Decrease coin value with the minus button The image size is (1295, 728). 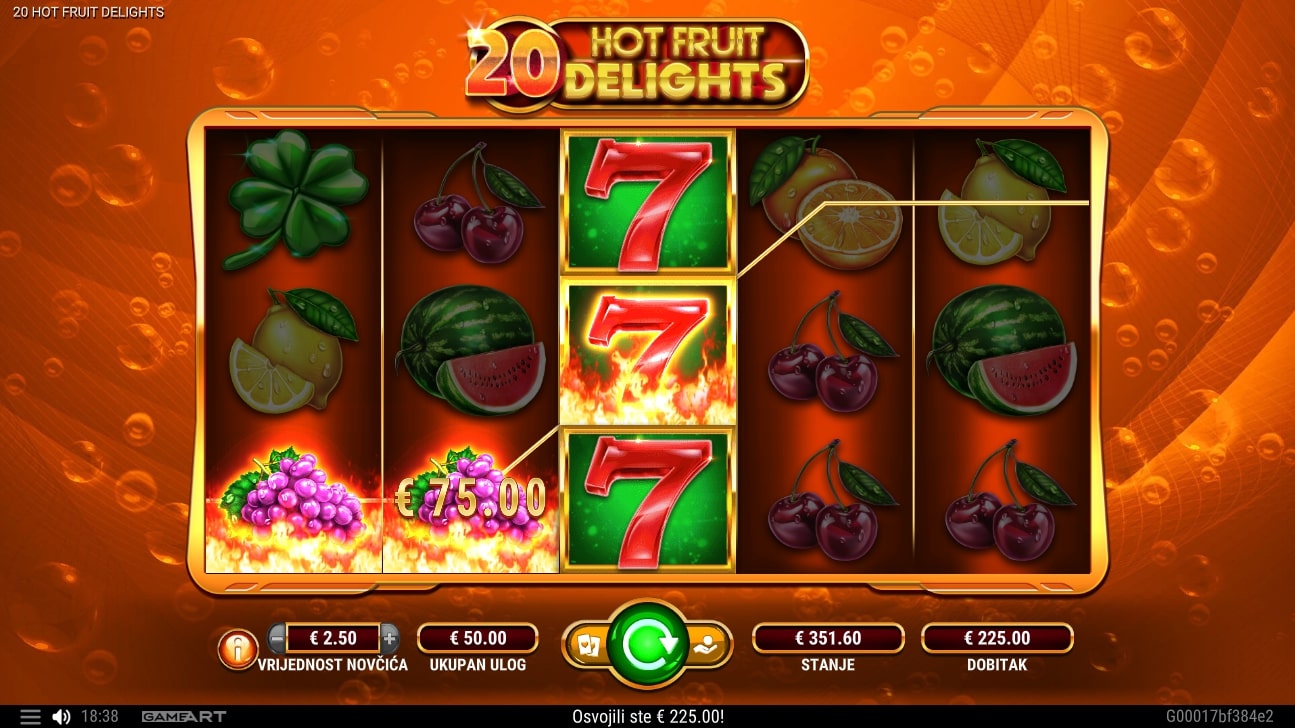[277, 638]
